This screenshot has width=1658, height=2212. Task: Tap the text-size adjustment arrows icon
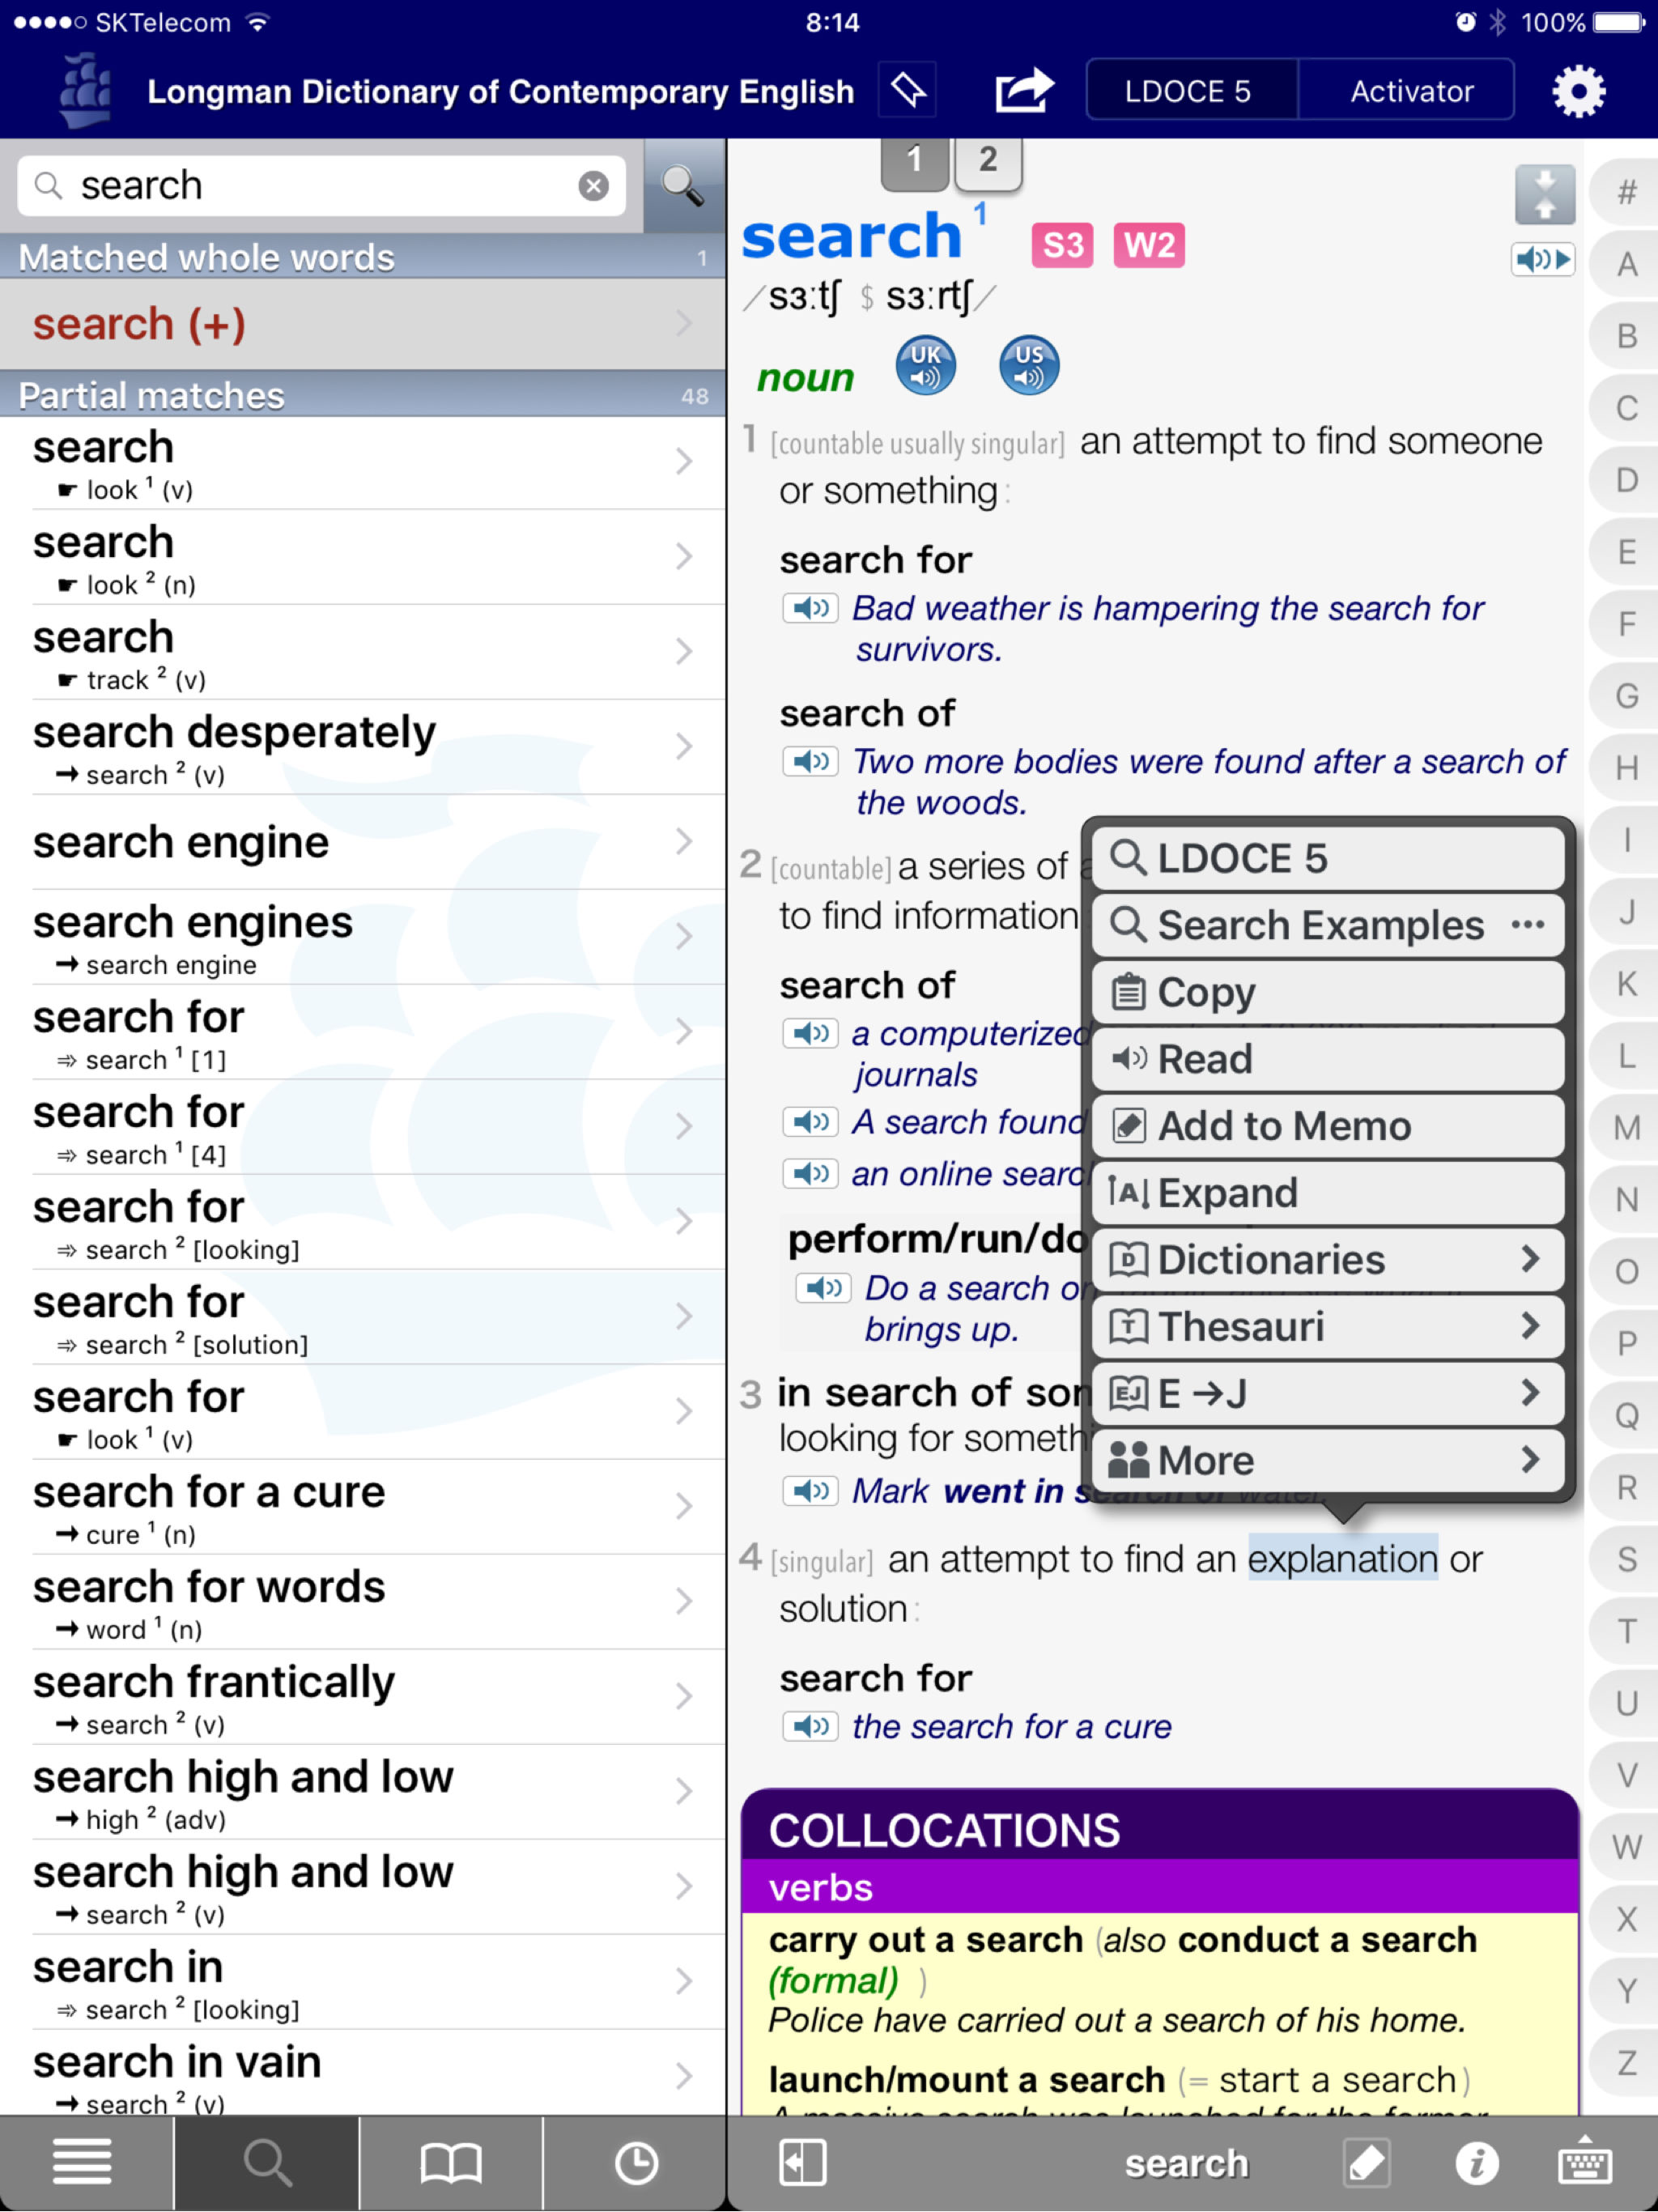pyautogui.click(x=1544, y=193)
